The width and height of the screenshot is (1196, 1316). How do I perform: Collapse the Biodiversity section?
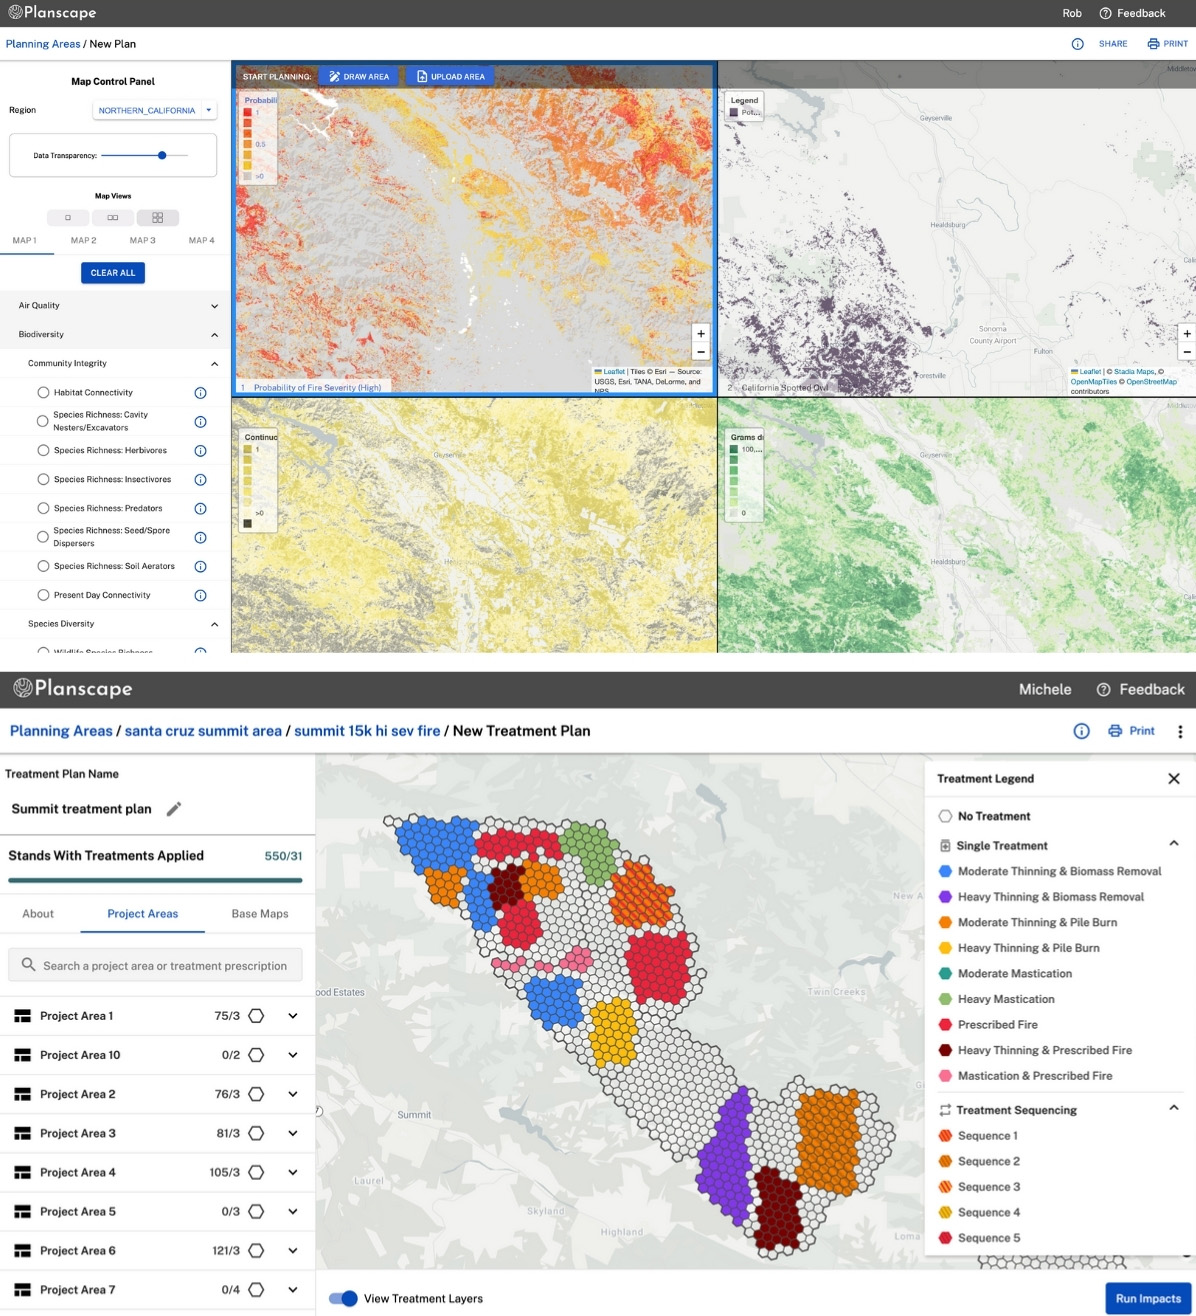[x=214, y=335]
